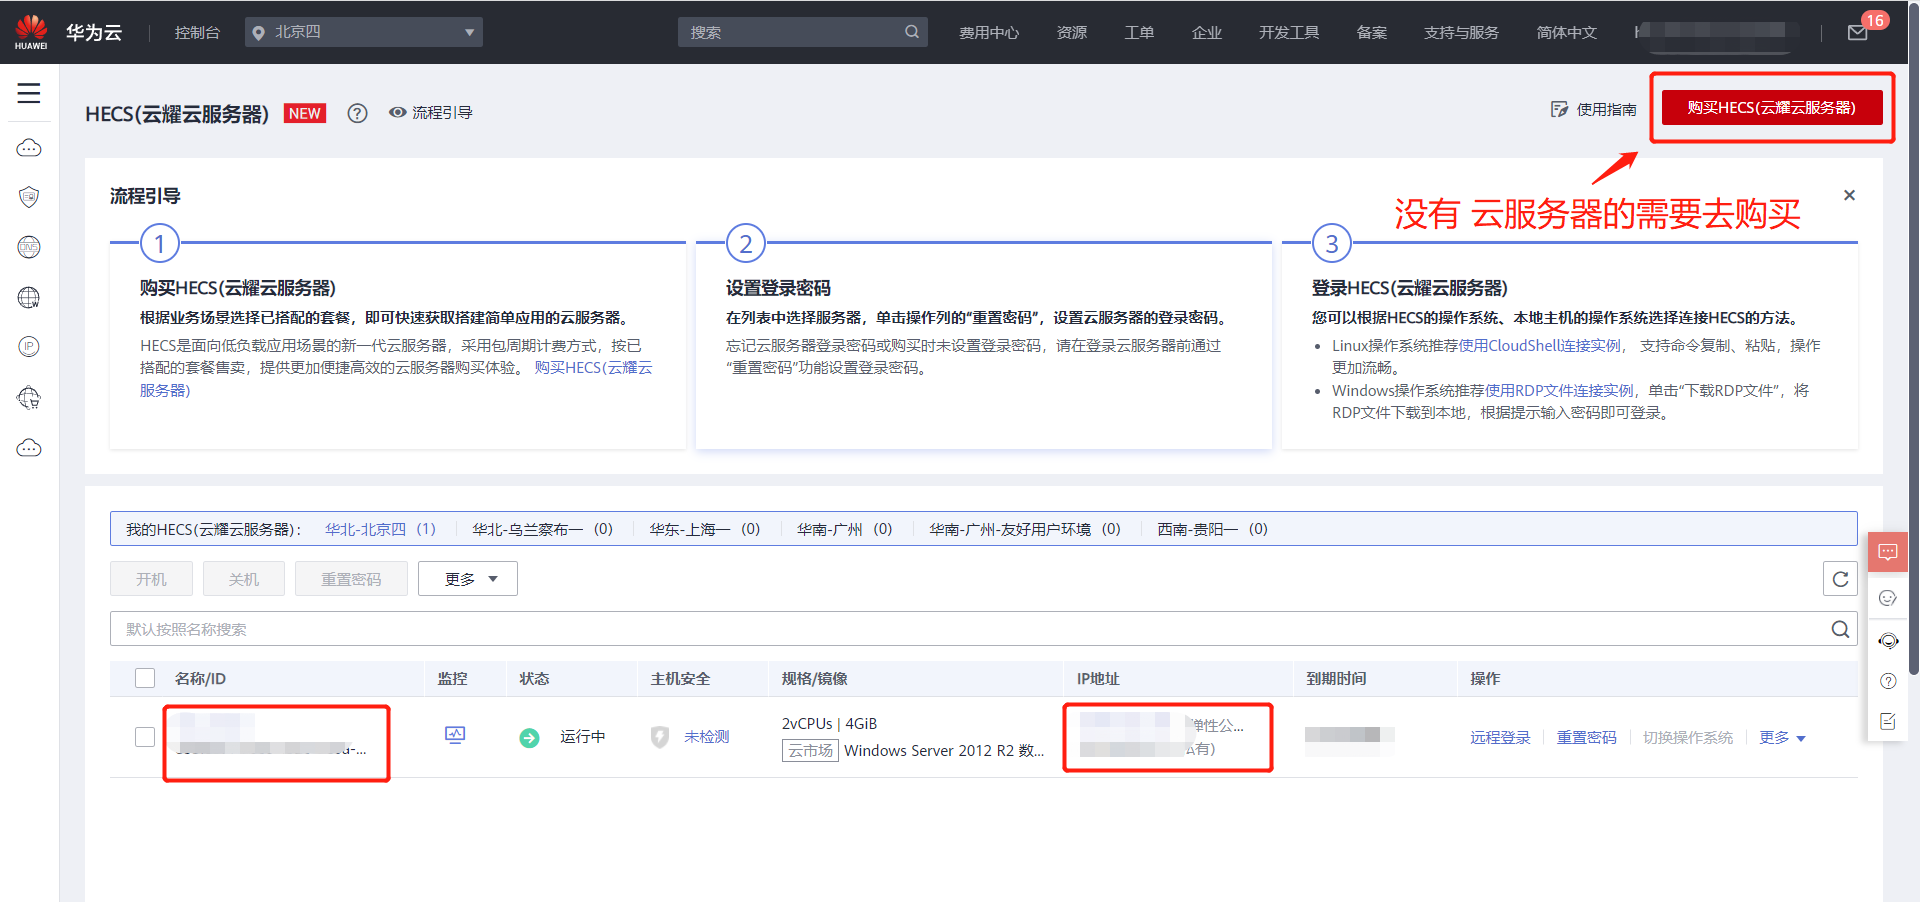Refresh the server list
This screenshot has width=1920, height=902.
[x=1840, y=579]
